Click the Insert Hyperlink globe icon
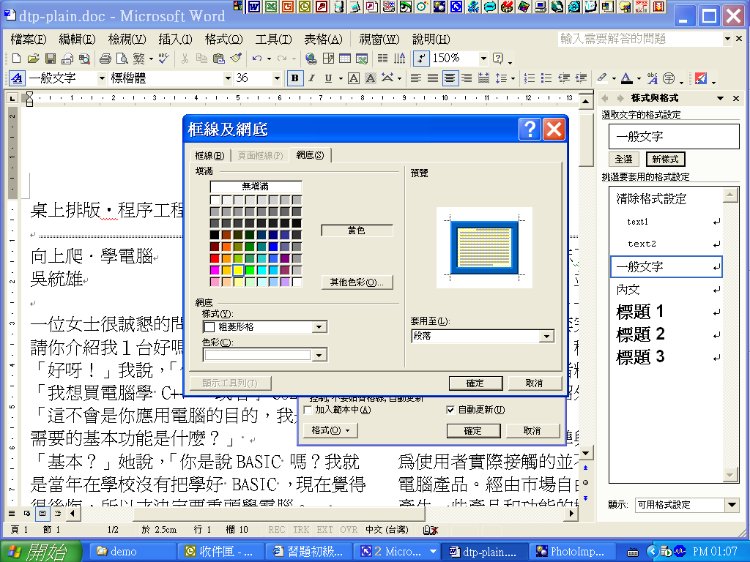Image resolution: width=750 pixels, height=562 pixels. pos(310,58)
